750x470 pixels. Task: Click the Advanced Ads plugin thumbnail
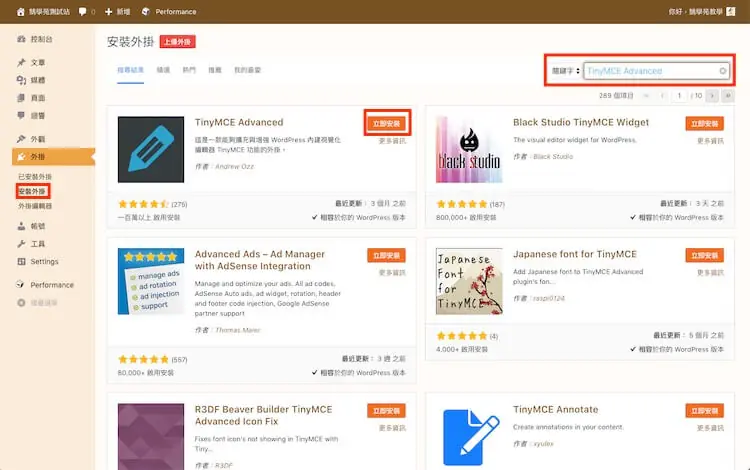[x=151, y=281]
